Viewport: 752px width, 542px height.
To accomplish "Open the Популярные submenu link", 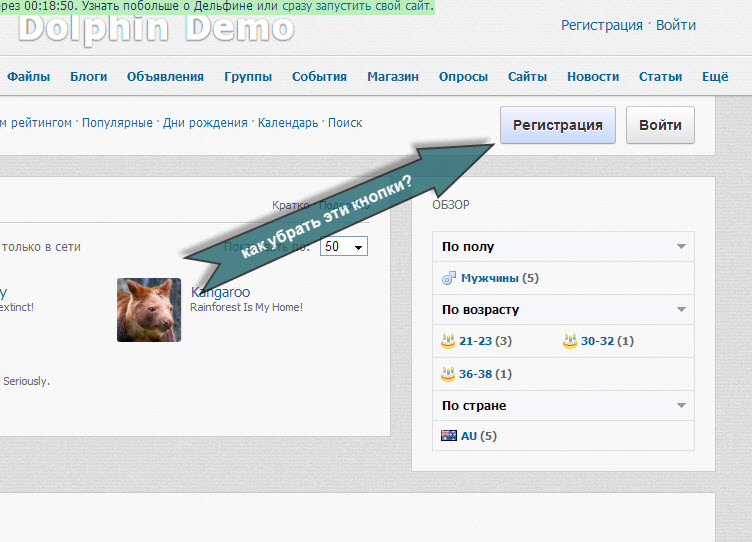I will [x=117, y=123].
